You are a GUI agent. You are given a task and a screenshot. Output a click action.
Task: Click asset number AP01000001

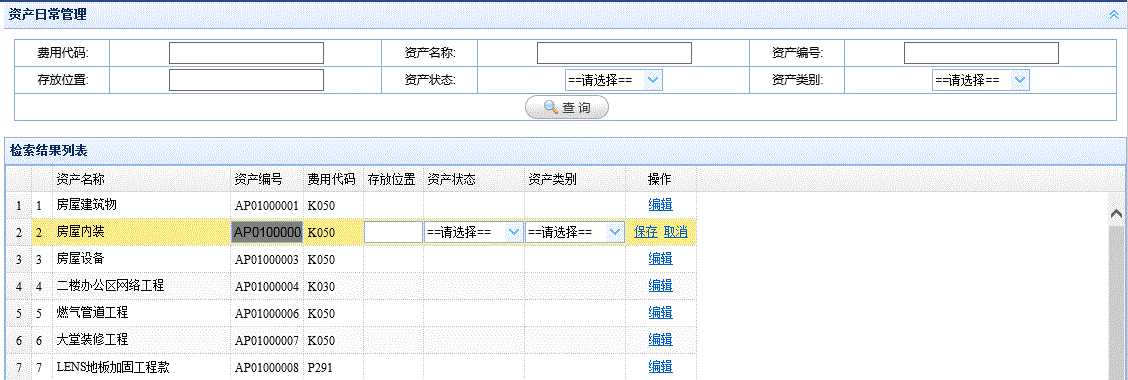(x=266, y=206)
